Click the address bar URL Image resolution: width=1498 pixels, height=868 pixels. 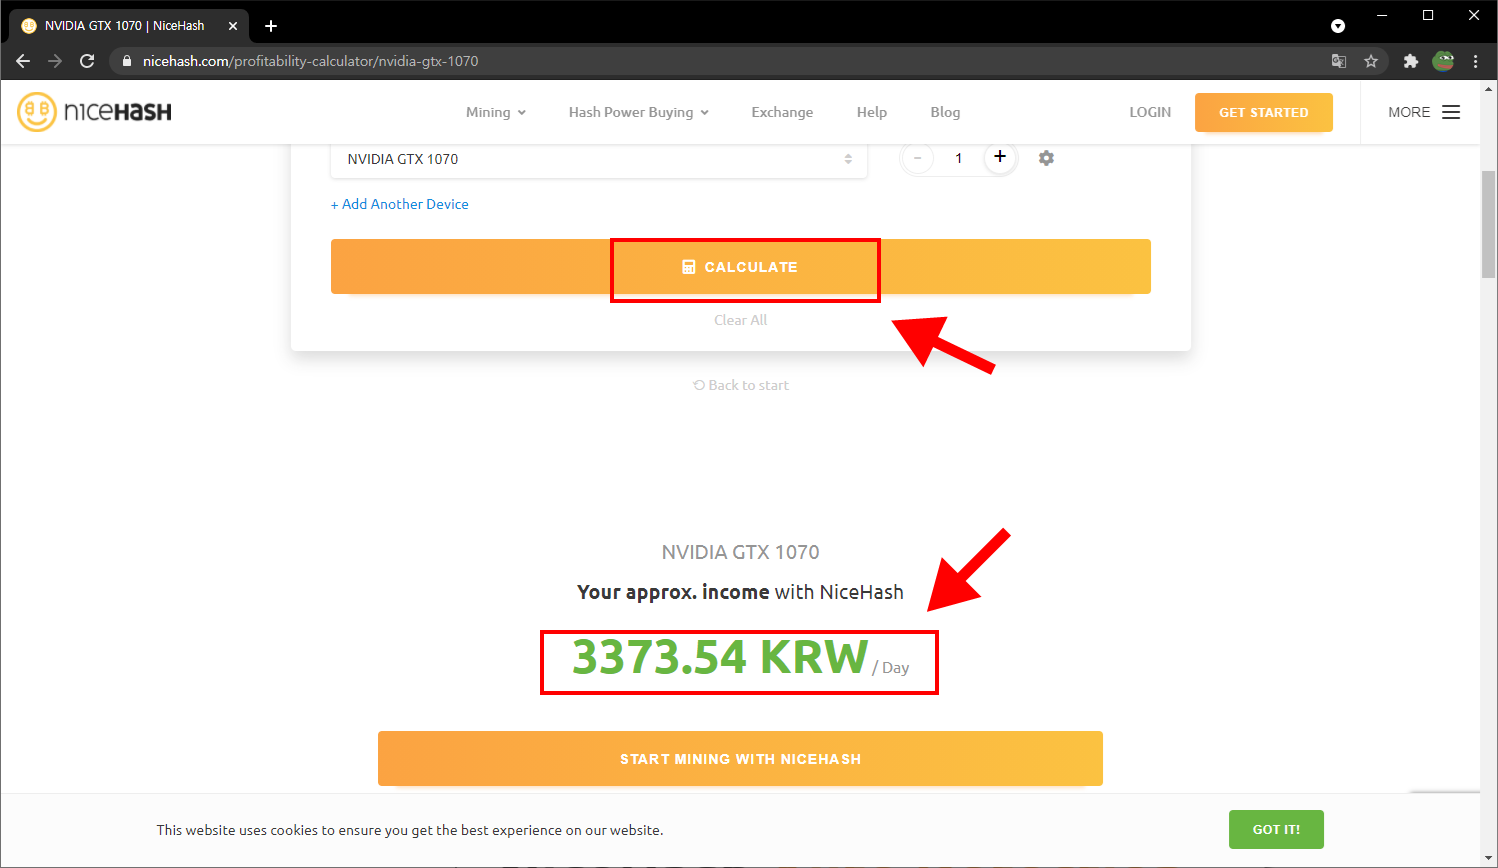311,61
